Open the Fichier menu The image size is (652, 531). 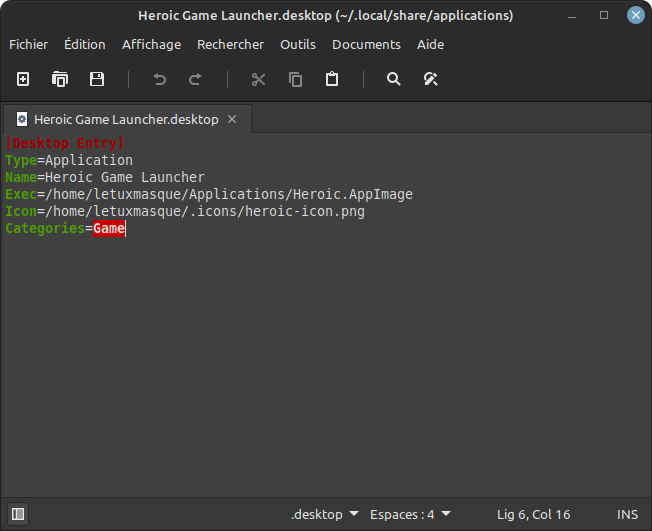[x=28, y=44]
